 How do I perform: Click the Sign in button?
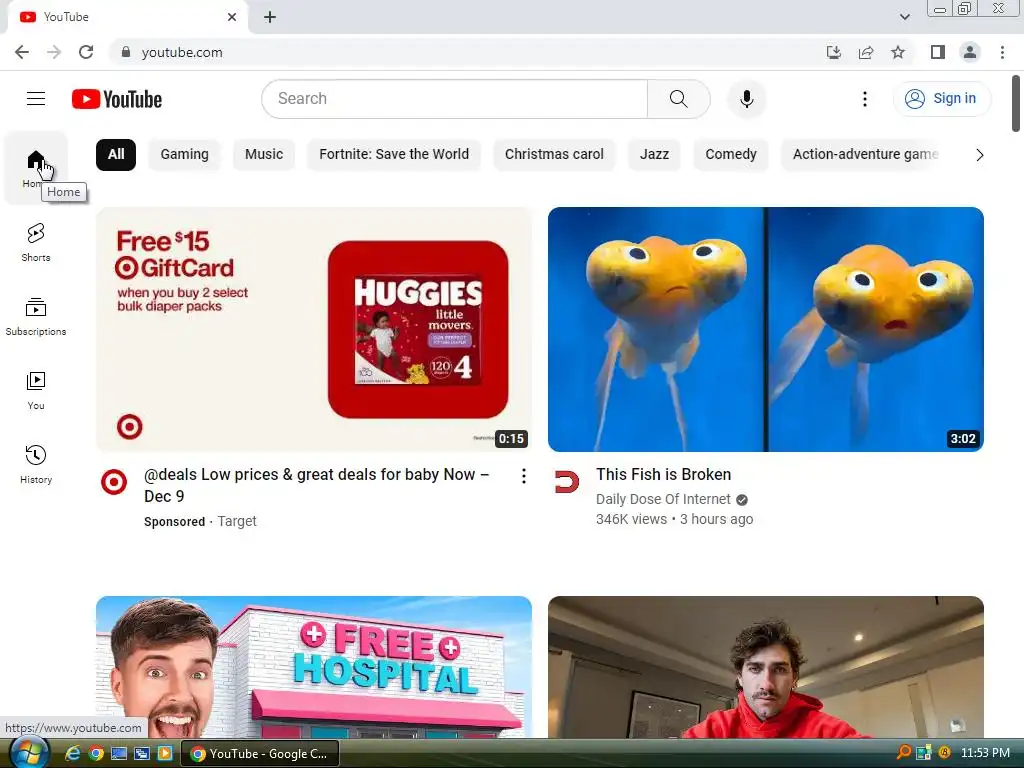point(941,99)
